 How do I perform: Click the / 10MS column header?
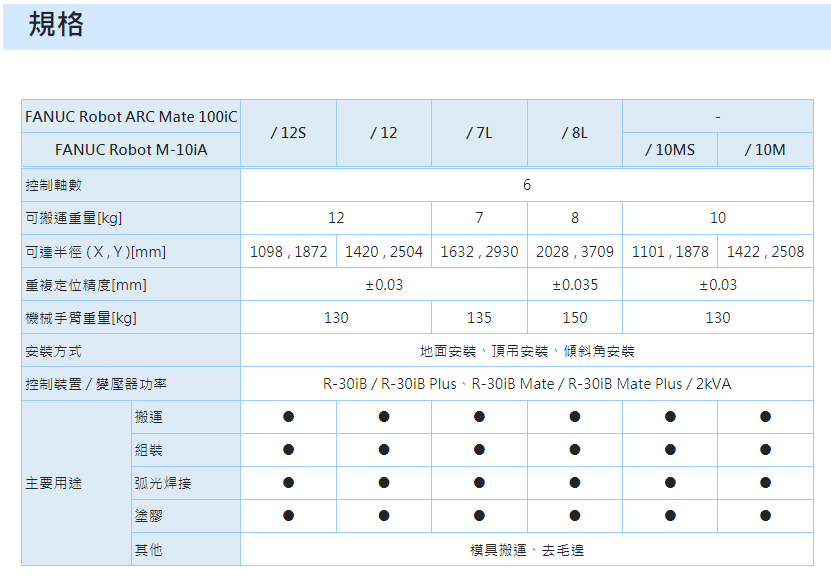tap(669, 150)
